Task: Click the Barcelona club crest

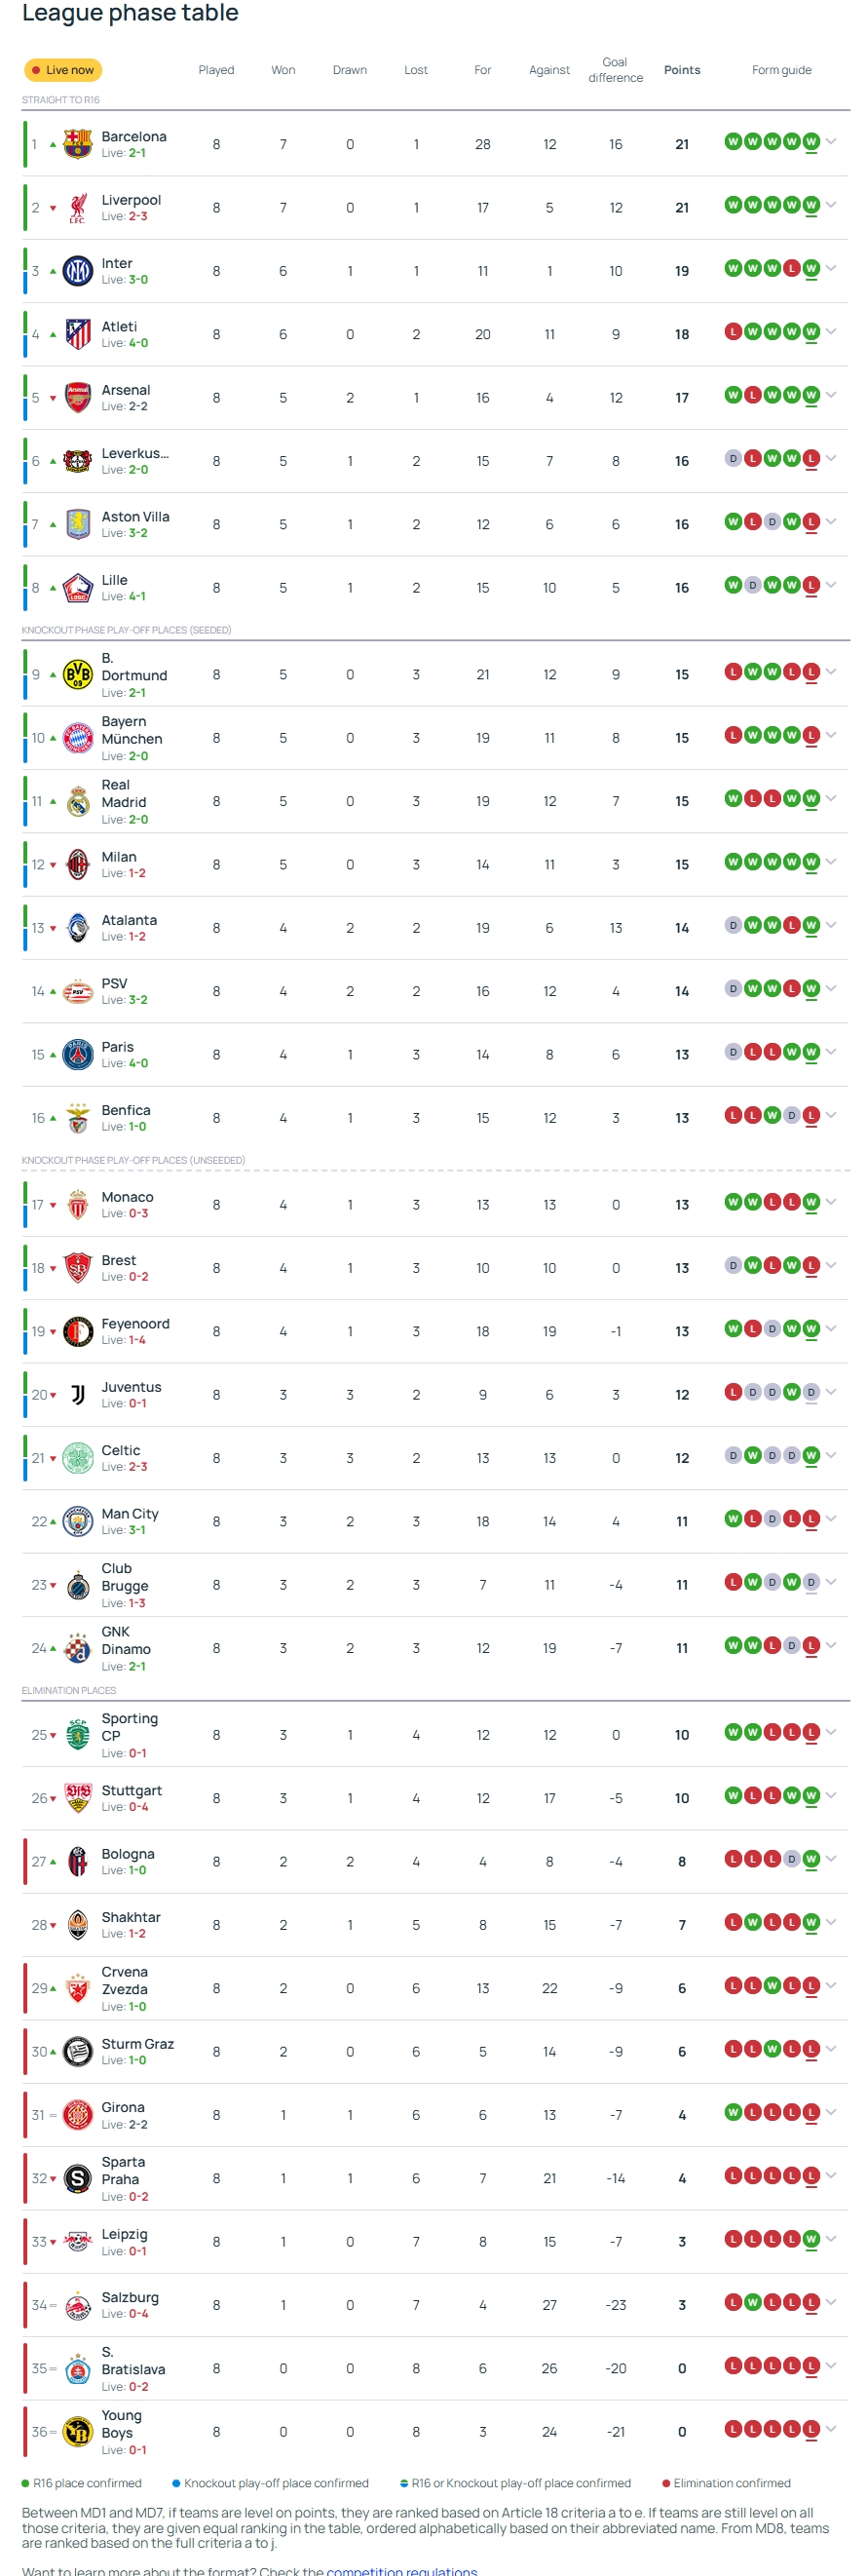Action: pyautogui.click(x=77, y=144)
